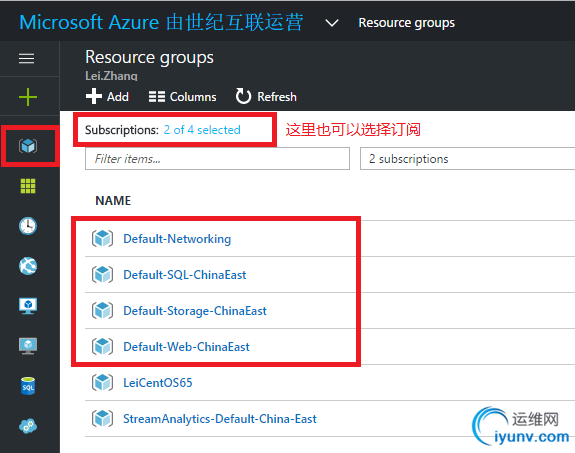Open the hamburger menu in the sidebar
The width and height of the screenshot is (575, 453).
click(x=27, y=58)
